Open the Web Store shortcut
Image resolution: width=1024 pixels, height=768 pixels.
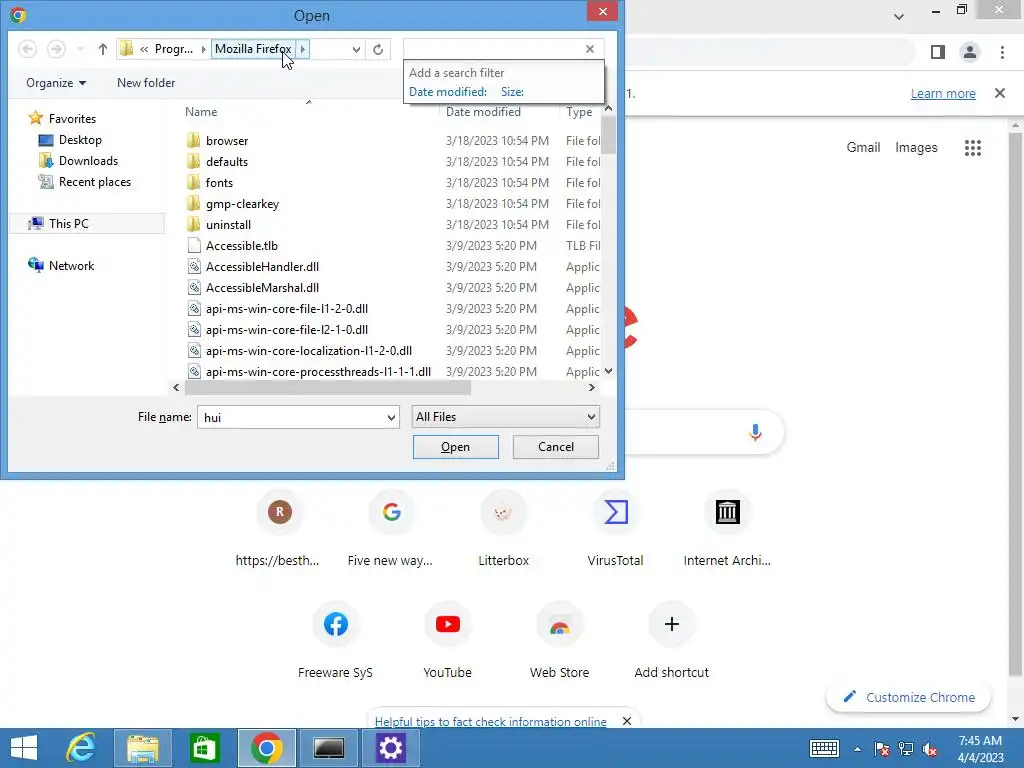(x=559, y=641)
